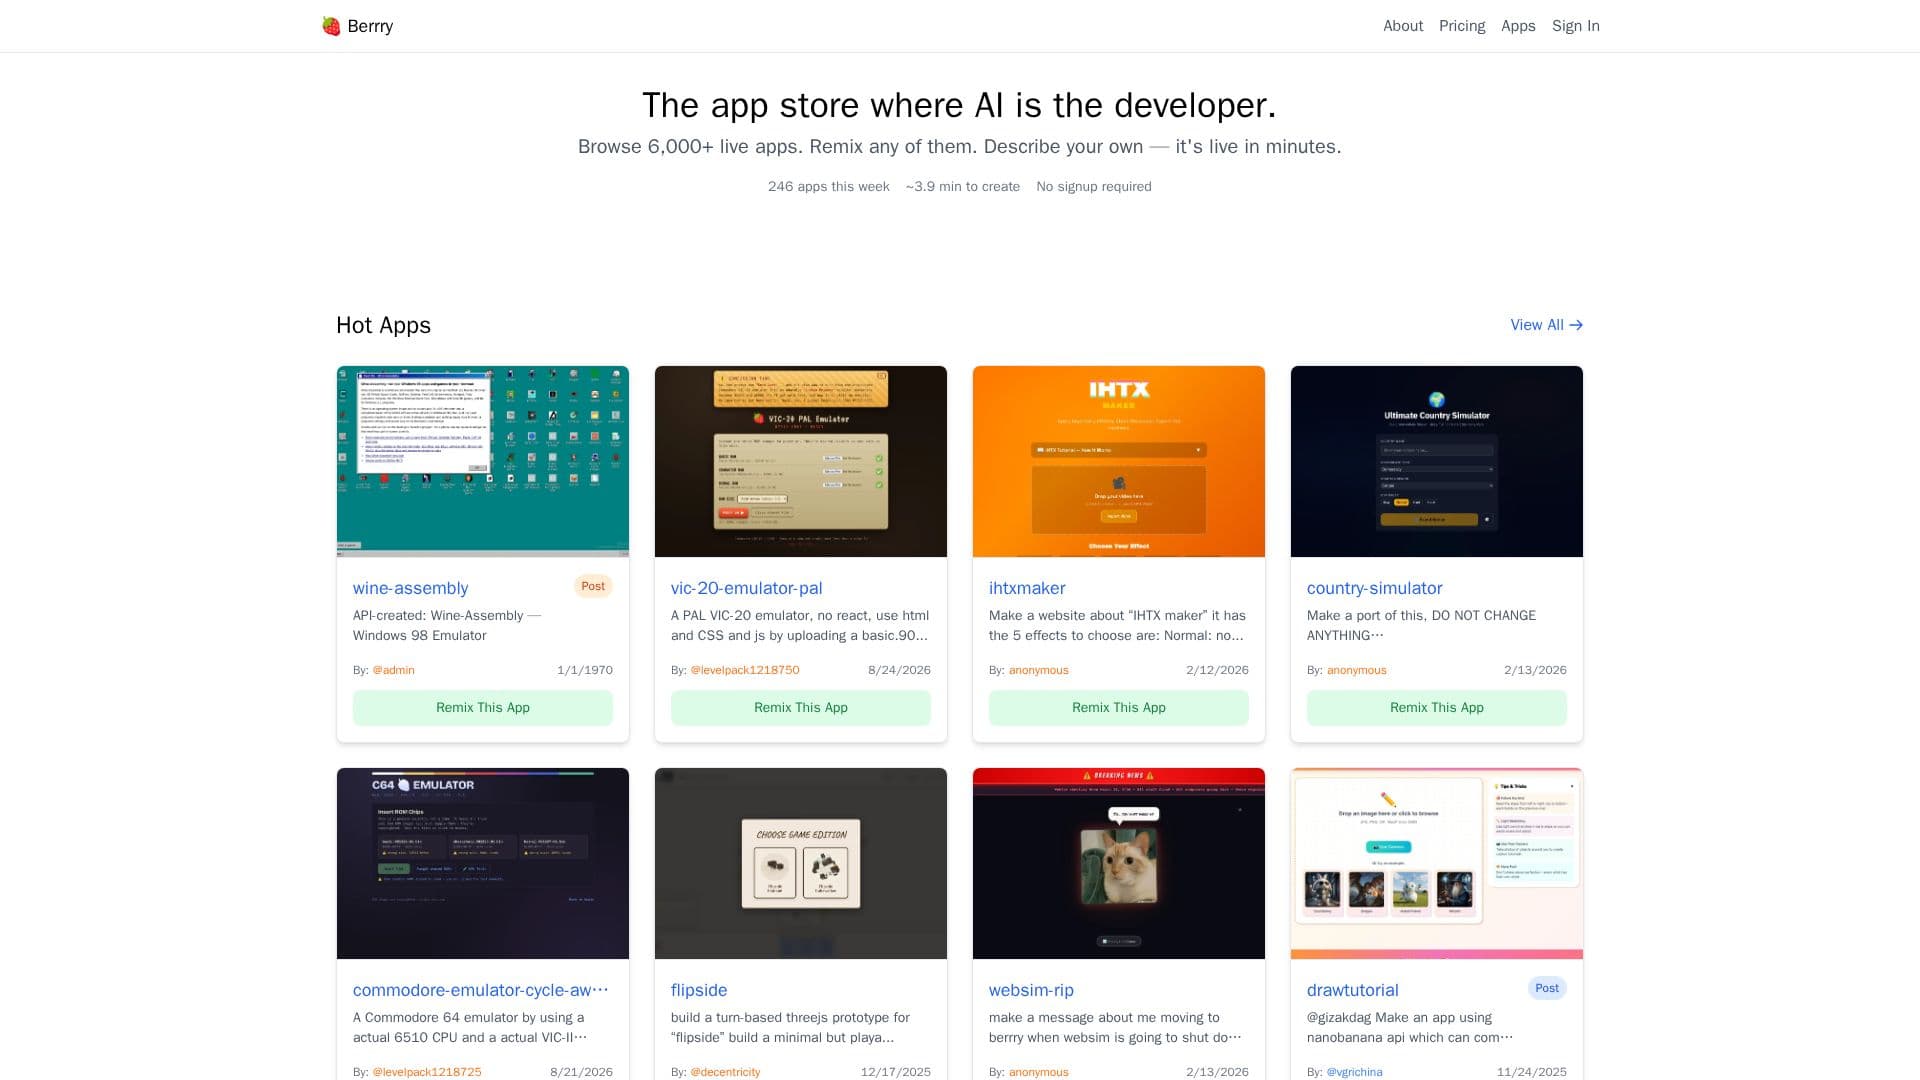Go to Pricing in top navigation
Image resolution: width=1920 pixels, height=1080 pixels.
1461,26
